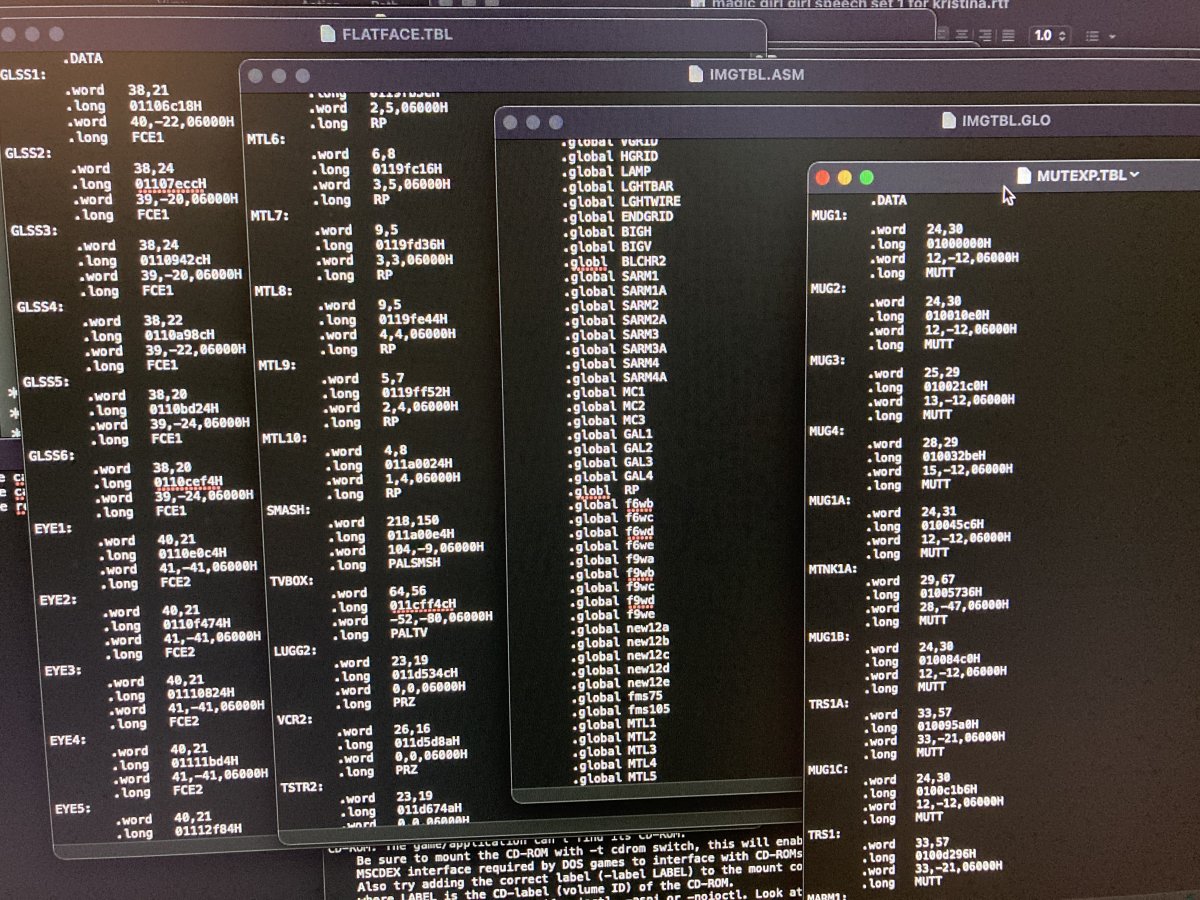
Task: Click the MUG1C: label in MUTEXP.TBL
Action: [830, 768]
